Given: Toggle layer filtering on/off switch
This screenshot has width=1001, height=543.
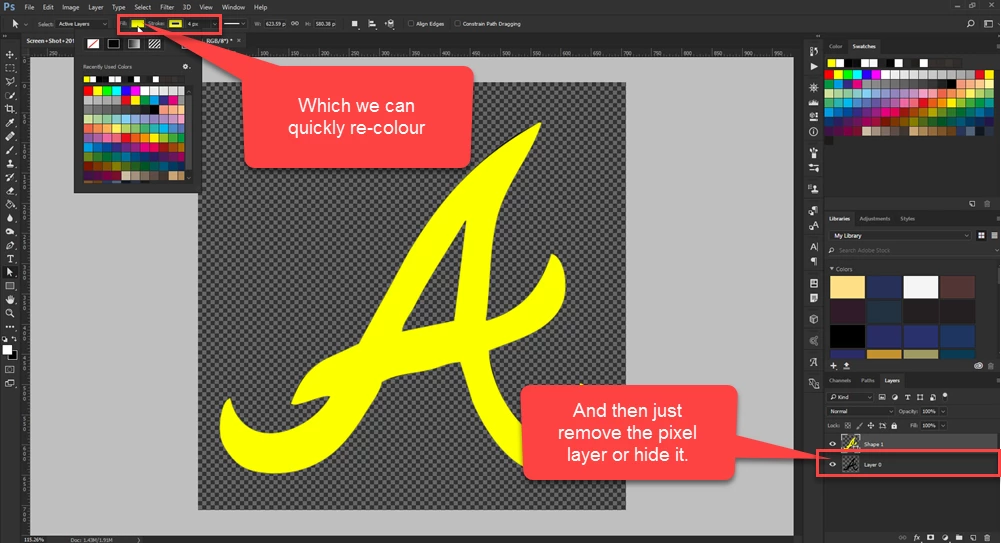Looking at the screenshot, I should click(x=945, y=396).
